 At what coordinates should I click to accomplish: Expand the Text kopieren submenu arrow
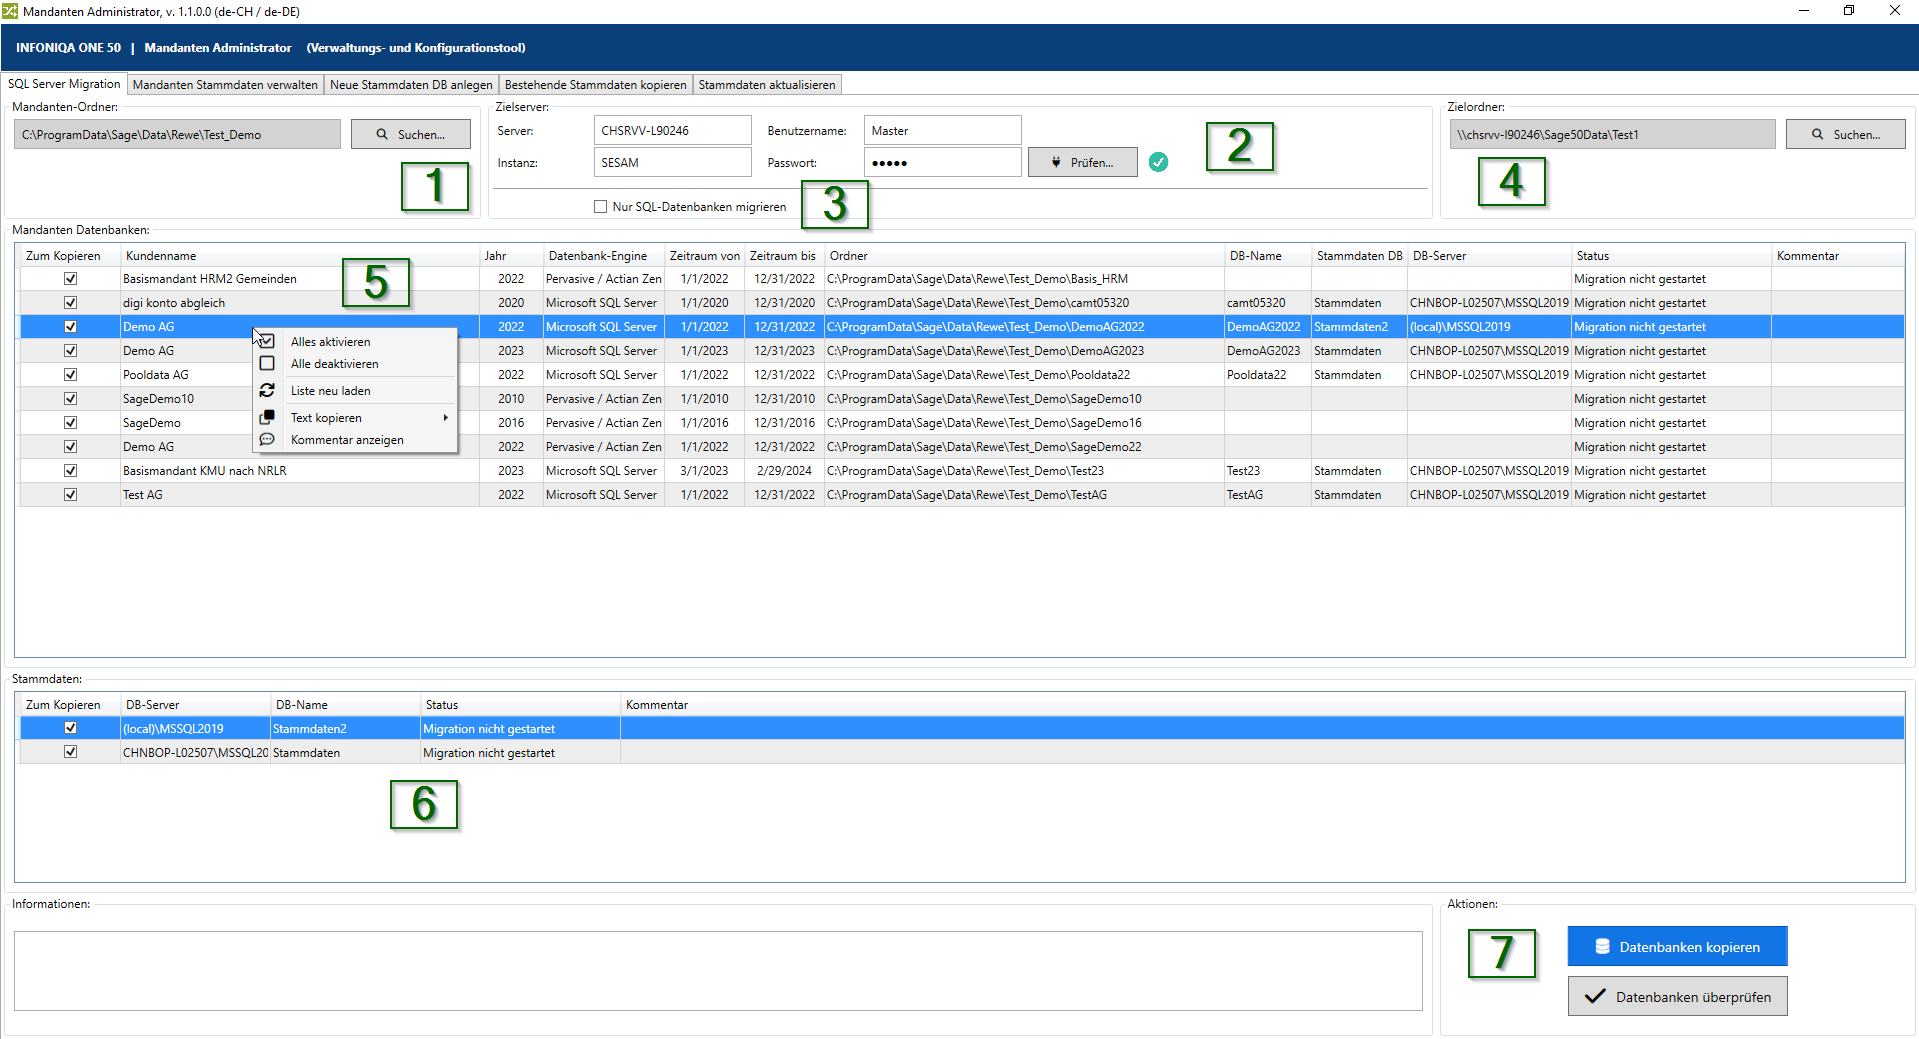point(445,418)
